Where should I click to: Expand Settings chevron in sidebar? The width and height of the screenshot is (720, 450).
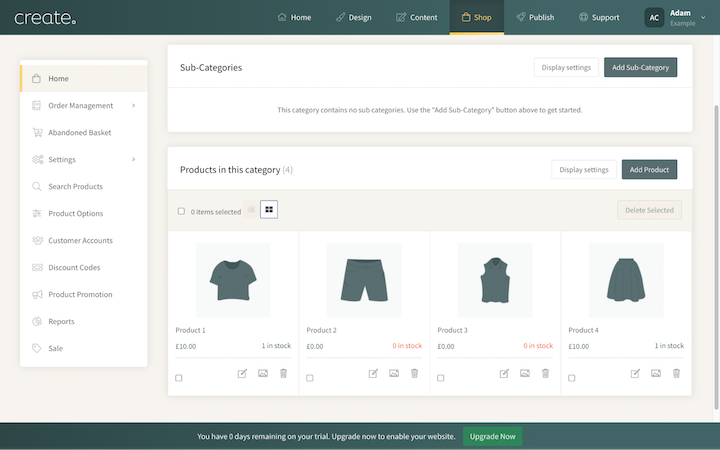134,159
